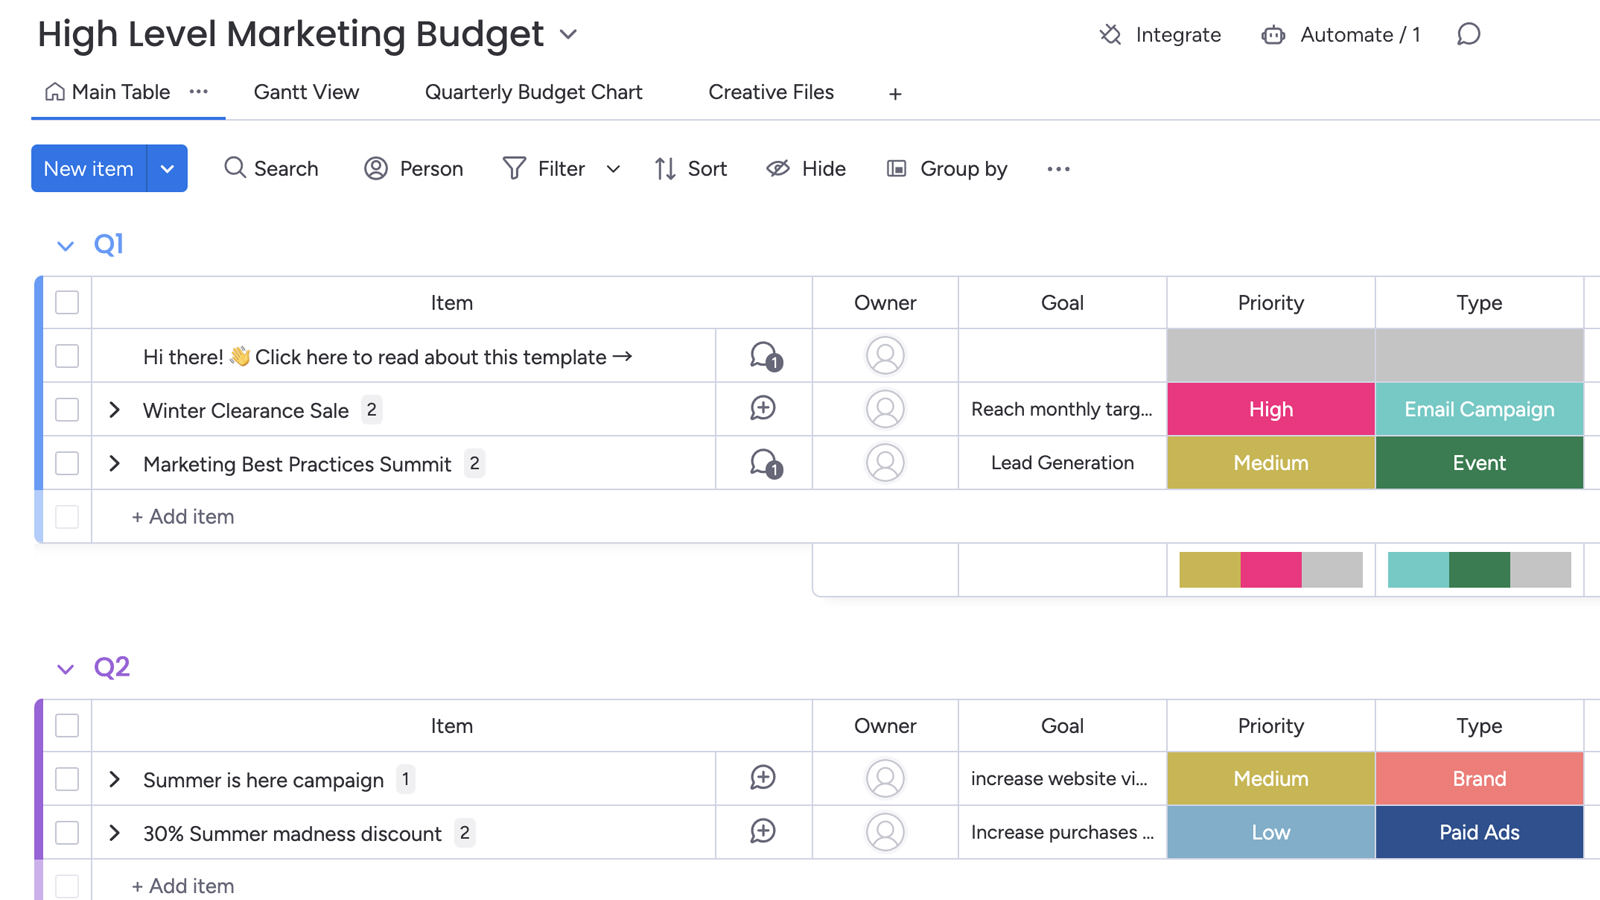Check the Winter Clearance Sale row checkbox
The height and width of the screenshot is (900, 1600).
click(x=67, y=409)
